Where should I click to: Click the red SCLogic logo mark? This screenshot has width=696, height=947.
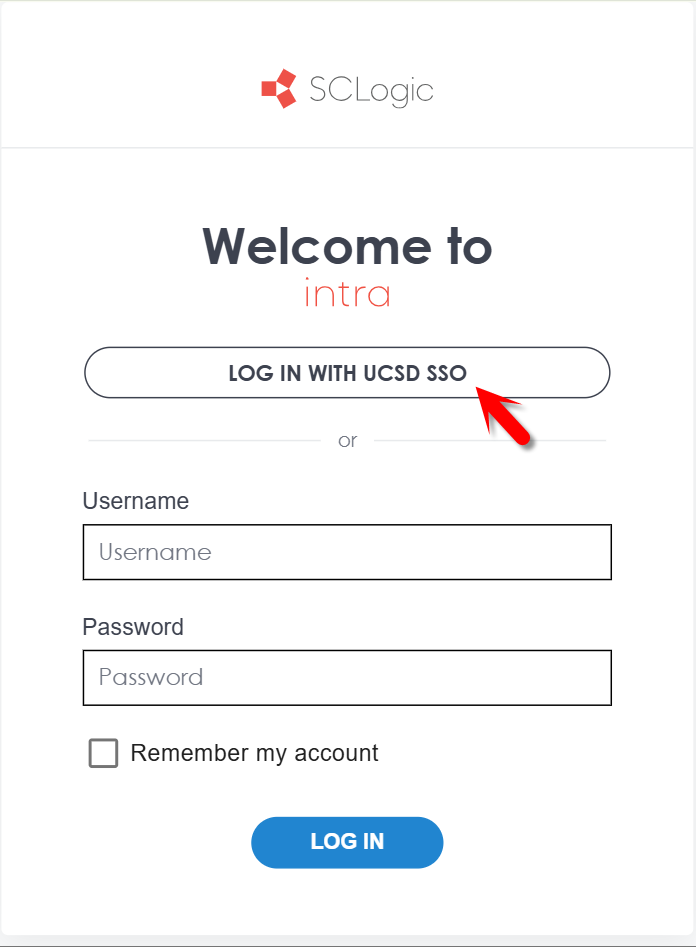tap(279, 90)
